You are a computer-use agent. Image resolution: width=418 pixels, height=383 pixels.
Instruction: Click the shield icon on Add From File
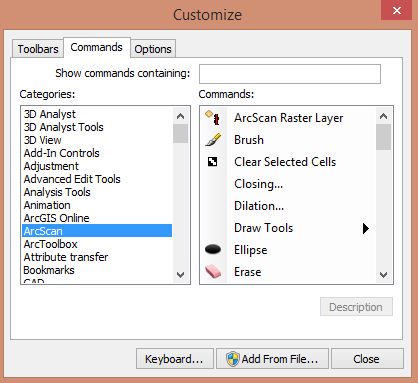coord(233,359)
